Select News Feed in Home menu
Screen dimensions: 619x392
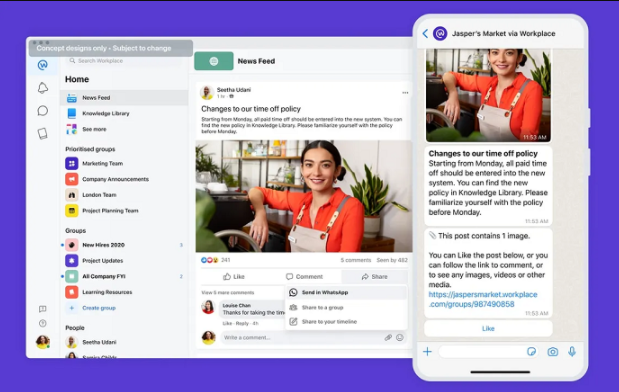click(x=124, y=98)
